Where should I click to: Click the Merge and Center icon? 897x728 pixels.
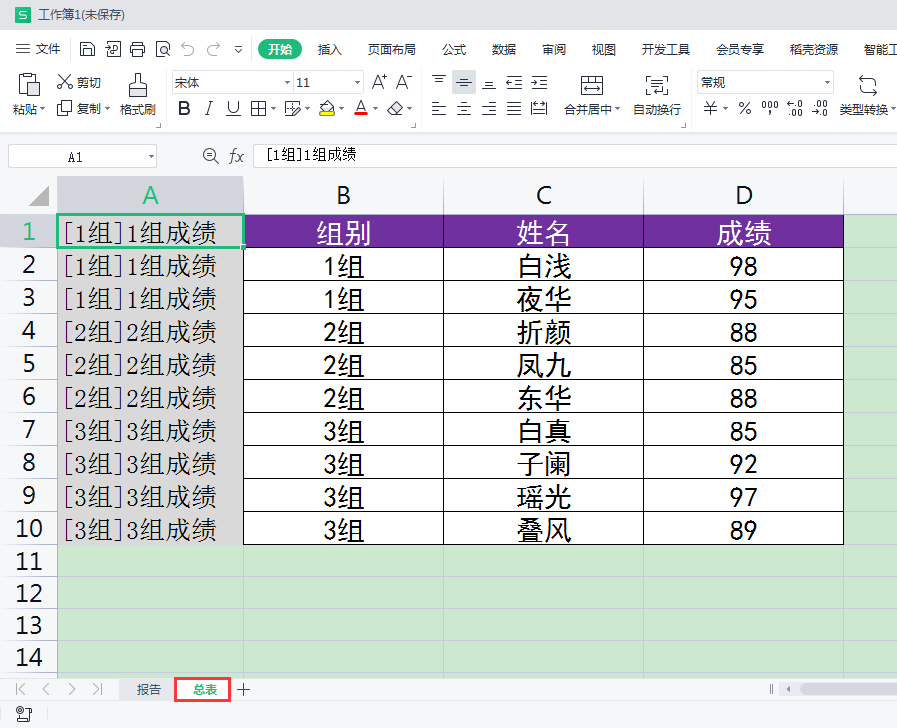pyautogui.click(x=592, y=85)
